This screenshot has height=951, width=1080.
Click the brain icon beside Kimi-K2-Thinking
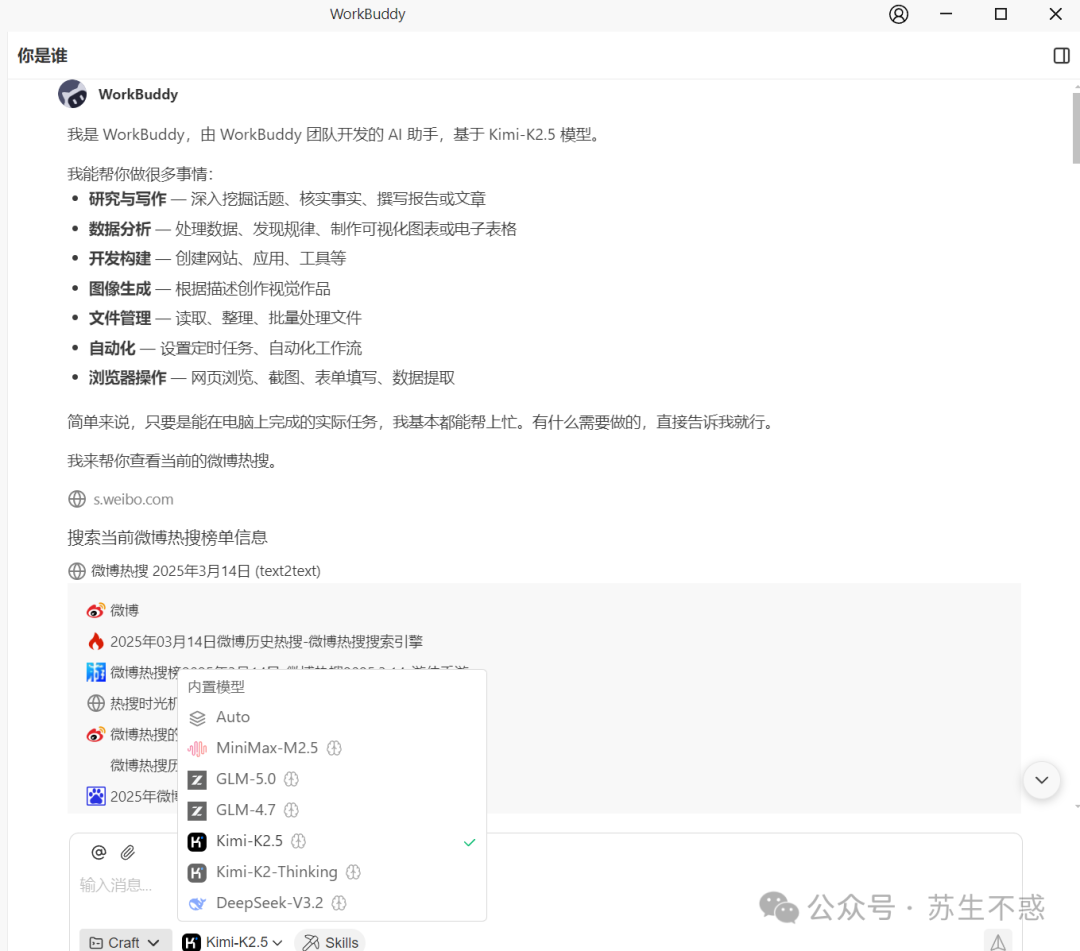click(x=353, y=872)
